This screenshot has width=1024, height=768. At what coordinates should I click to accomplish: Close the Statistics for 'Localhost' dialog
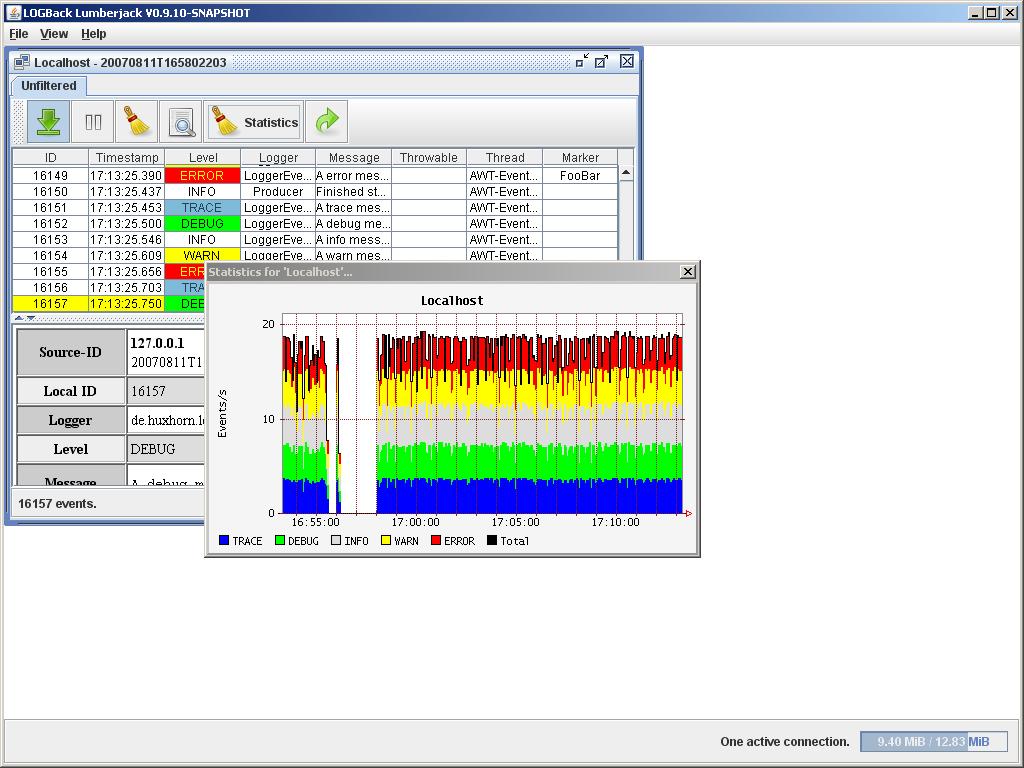[687, 272]
